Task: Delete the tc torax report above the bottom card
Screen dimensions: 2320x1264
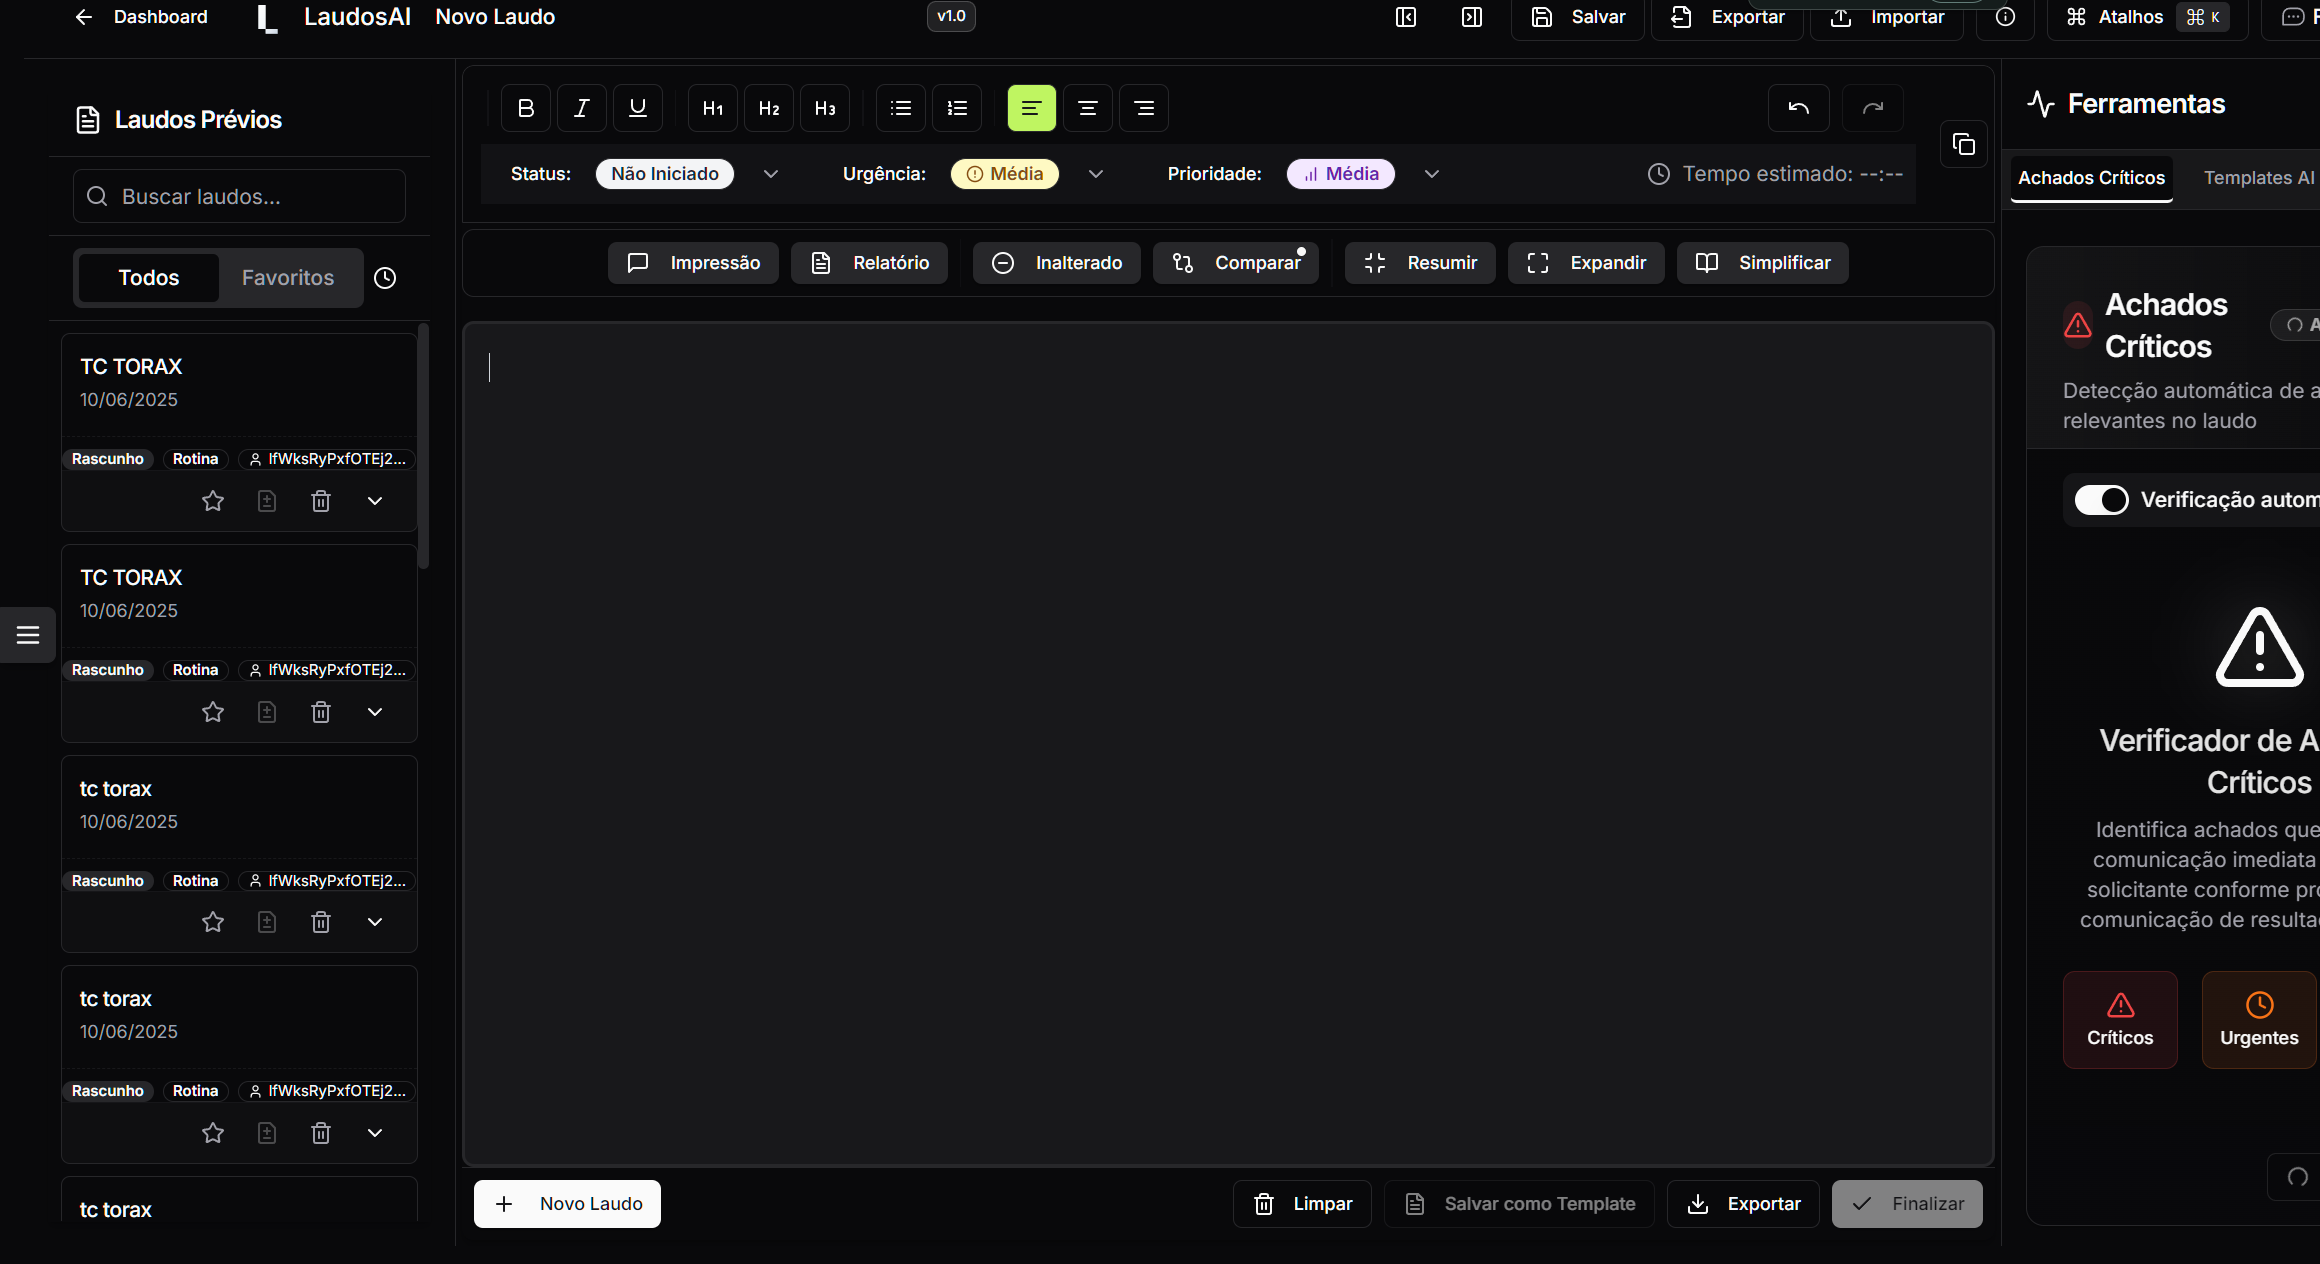Action: (x=321, y=1133)
